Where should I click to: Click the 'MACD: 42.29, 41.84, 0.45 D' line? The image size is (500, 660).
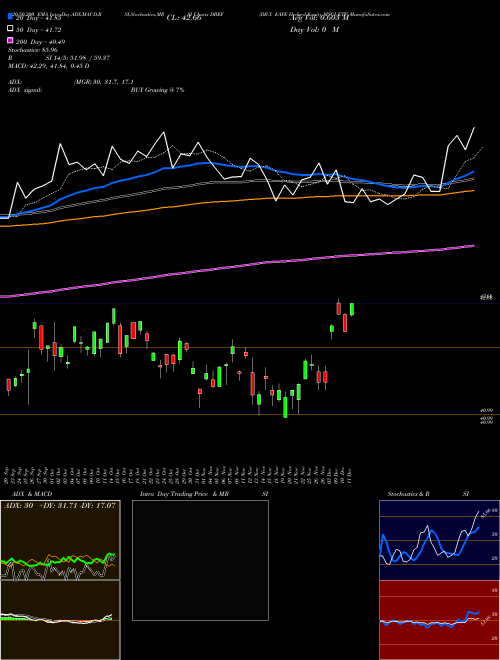click(x=49, y=66)
